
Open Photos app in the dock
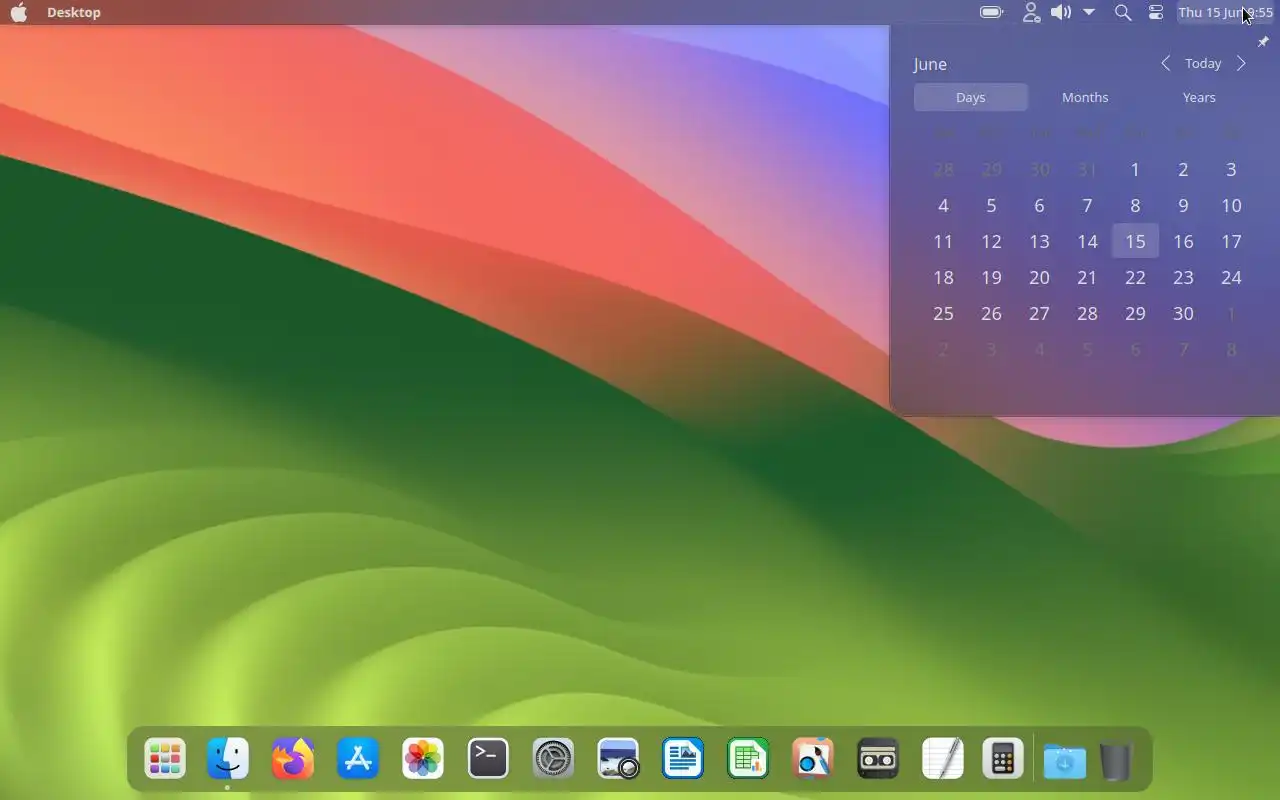pos(423,759)
